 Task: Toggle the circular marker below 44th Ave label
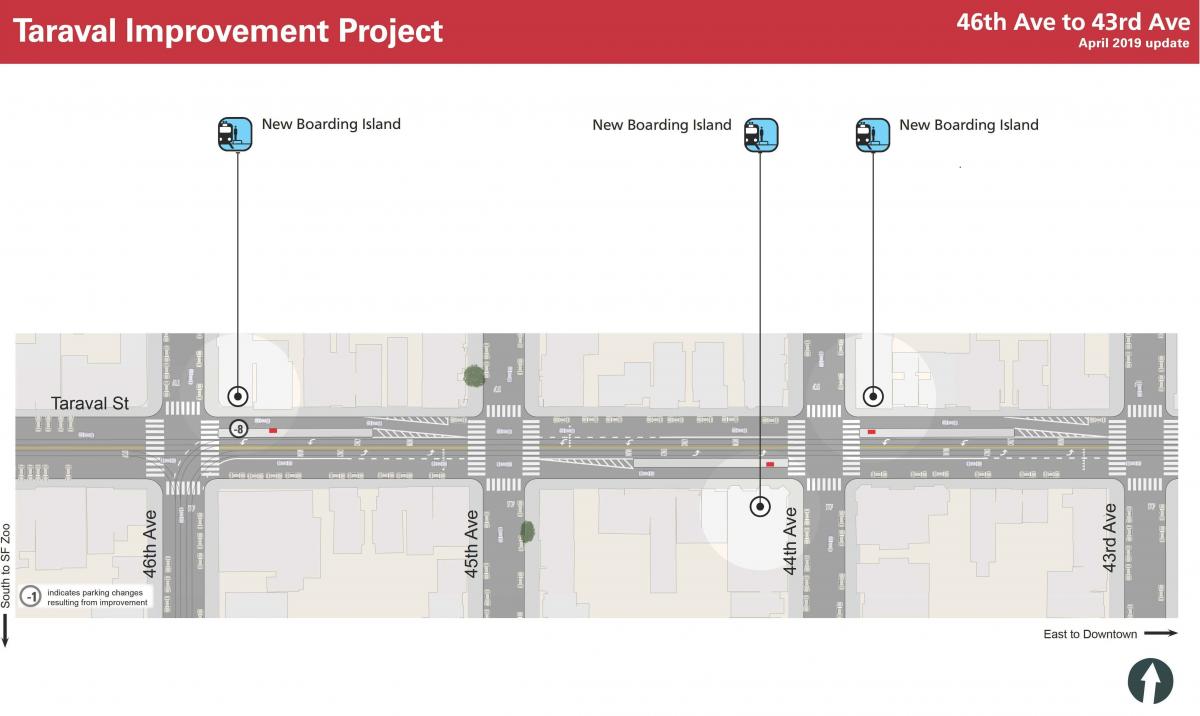761,507
